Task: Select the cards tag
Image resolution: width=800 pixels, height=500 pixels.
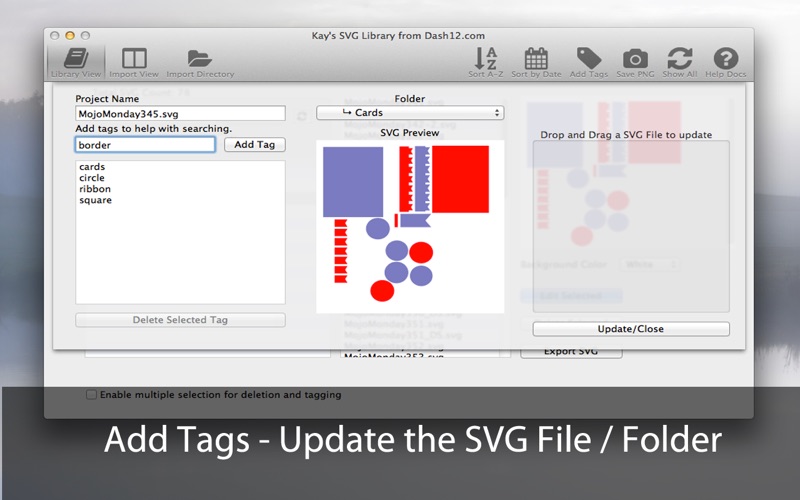Action: tap(92, 167)
